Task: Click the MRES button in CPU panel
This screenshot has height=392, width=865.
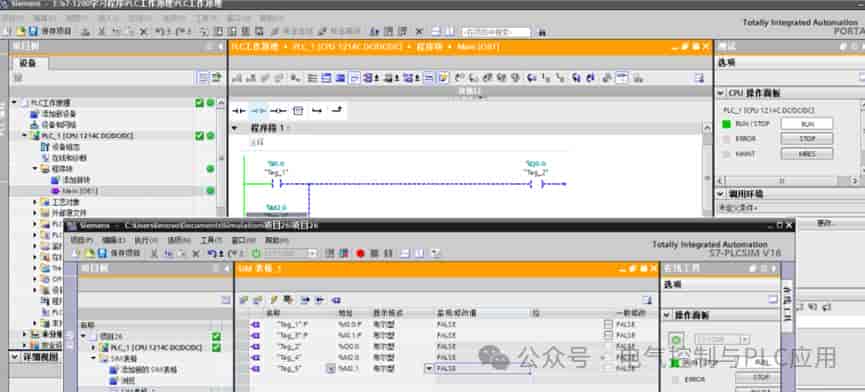Action: click(x=807, y=154)
